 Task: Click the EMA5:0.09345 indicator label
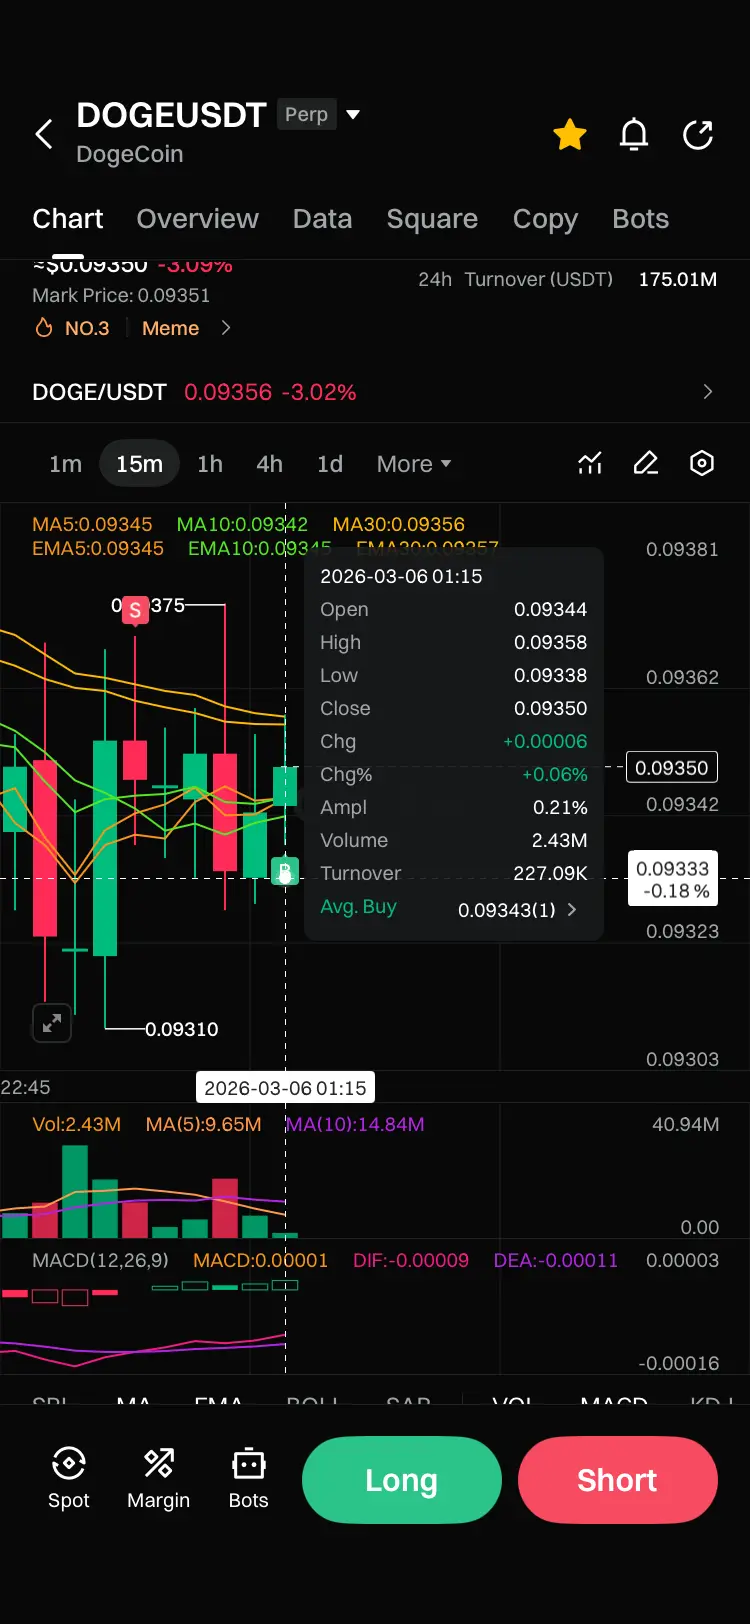pyautogui.click(x=98, y=548)
